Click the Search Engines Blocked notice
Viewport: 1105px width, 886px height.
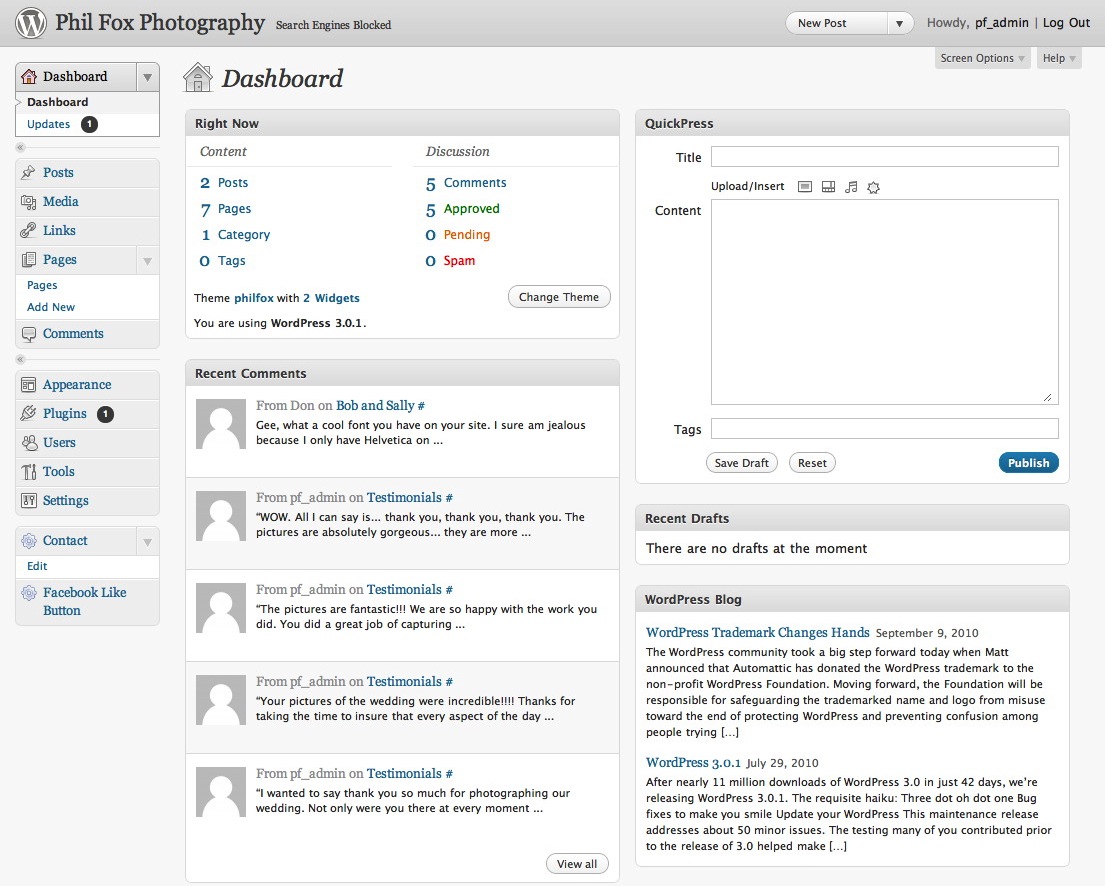(x=333, y=25)
